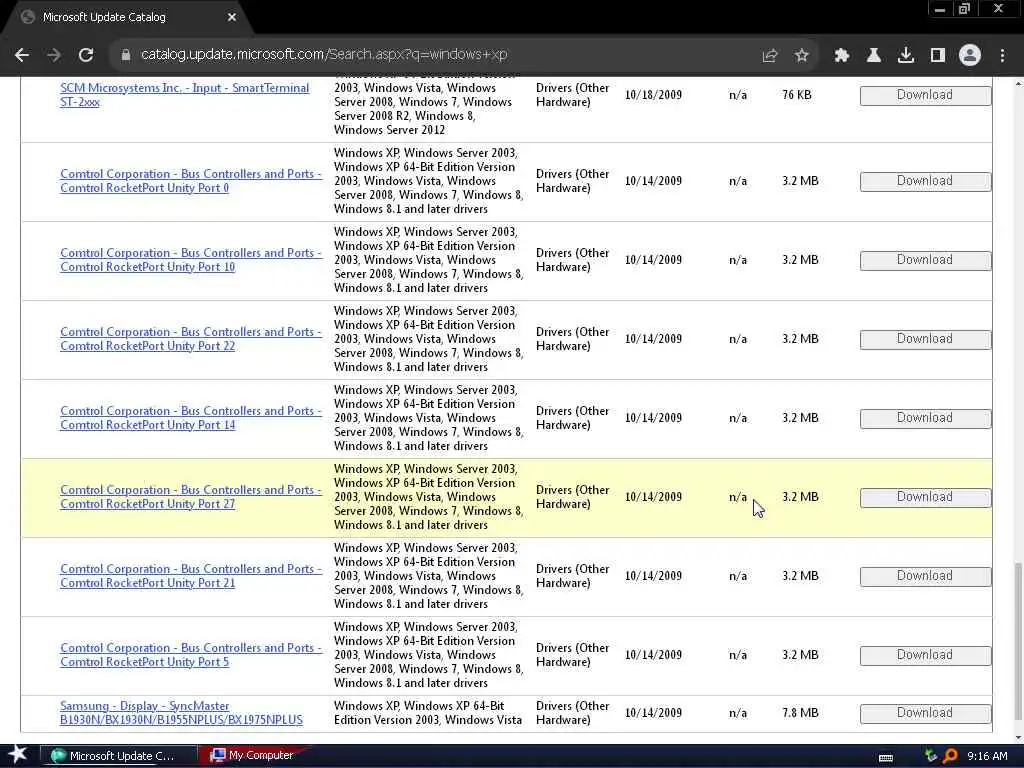This screenshot has width=1024, height=768.
Task: Click the scrollbar down arrow
Action: tap(1017, 738)
